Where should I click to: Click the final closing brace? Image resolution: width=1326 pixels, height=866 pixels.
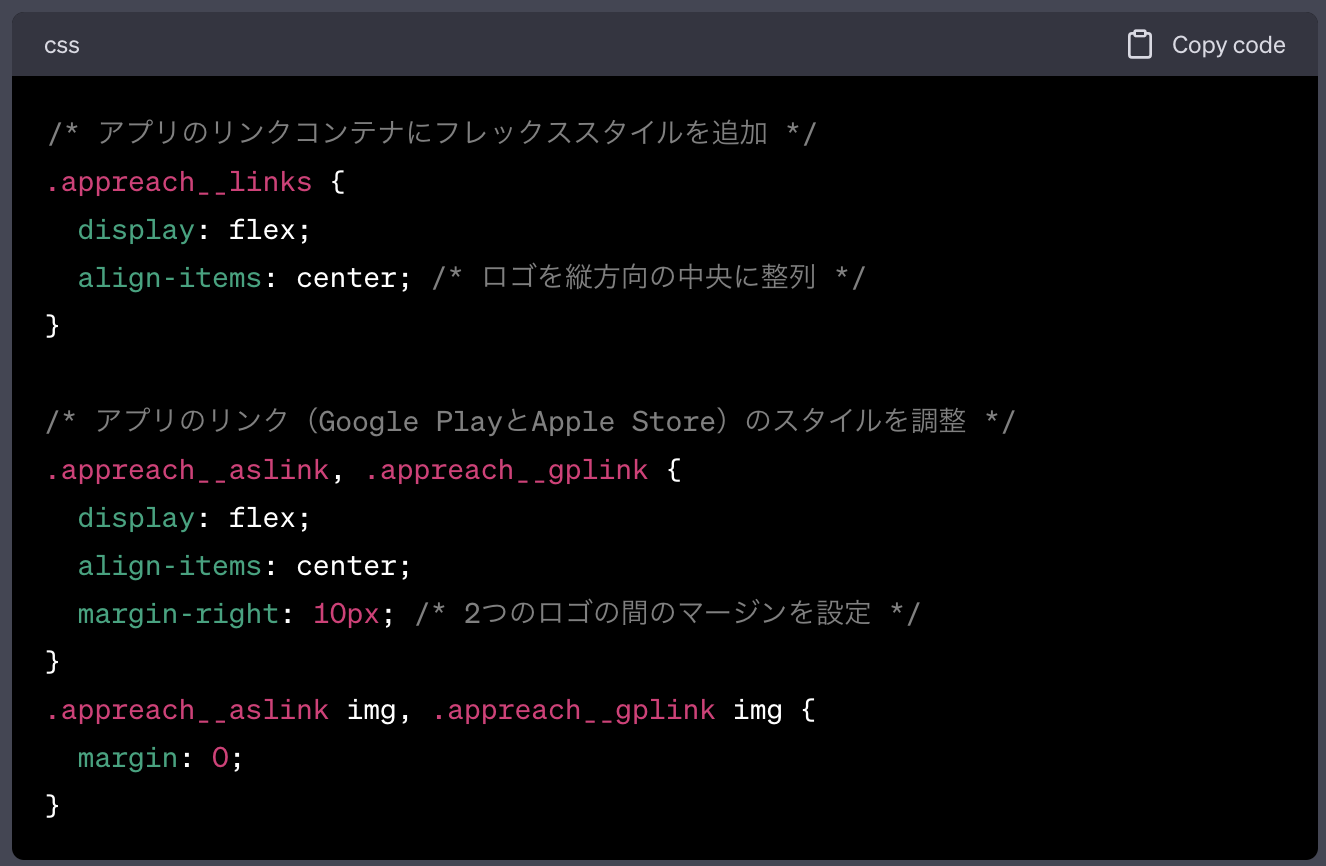pos(52,805)
